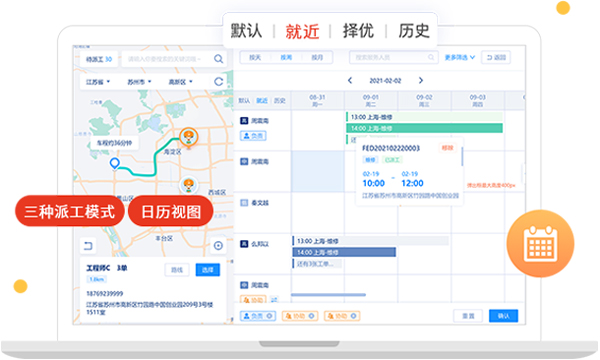This screenshot has height=360, width=600.
Task: Open the 苏州市 city dropdown
Action: (x=139, y=82)
